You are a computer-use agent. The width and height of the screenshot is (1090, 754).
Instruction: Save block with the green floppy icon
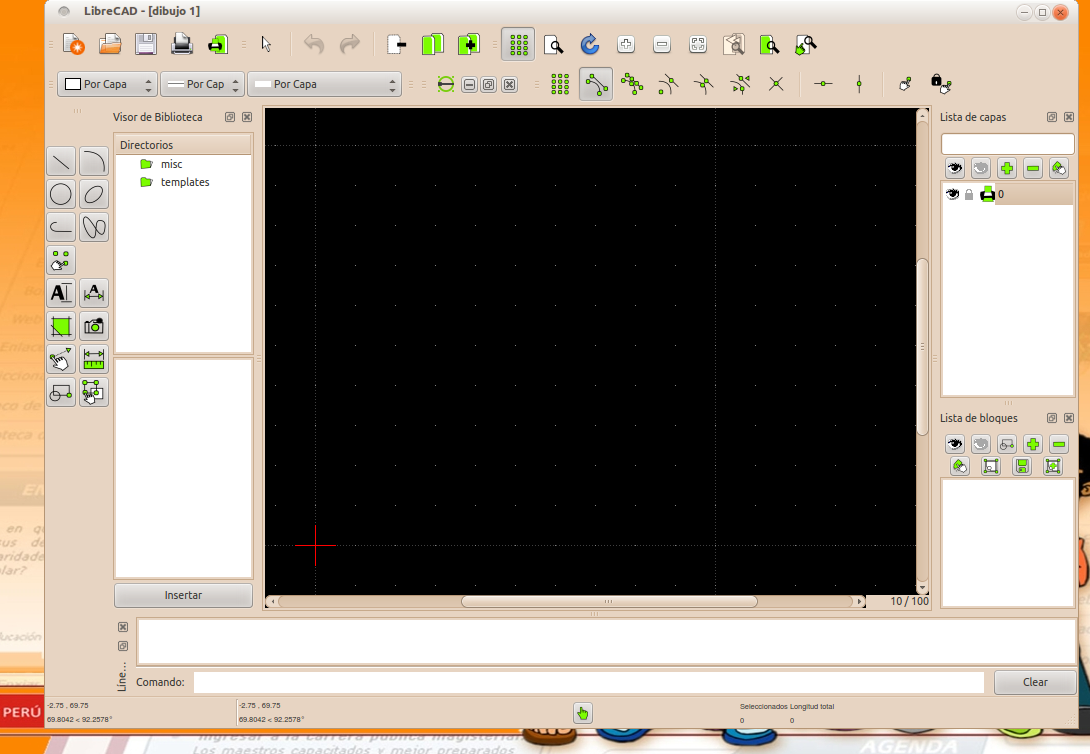[1022, 466]
